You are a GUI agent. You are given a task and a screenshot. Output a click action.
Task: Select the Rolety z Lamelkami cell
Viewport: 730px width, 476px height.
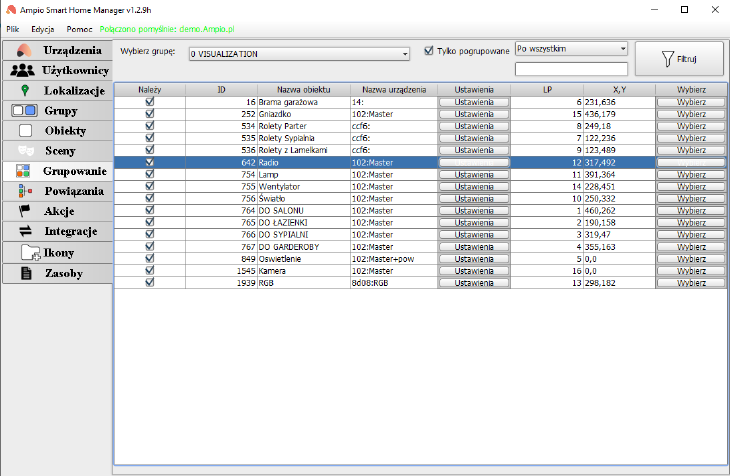click(x=304, y=150)
